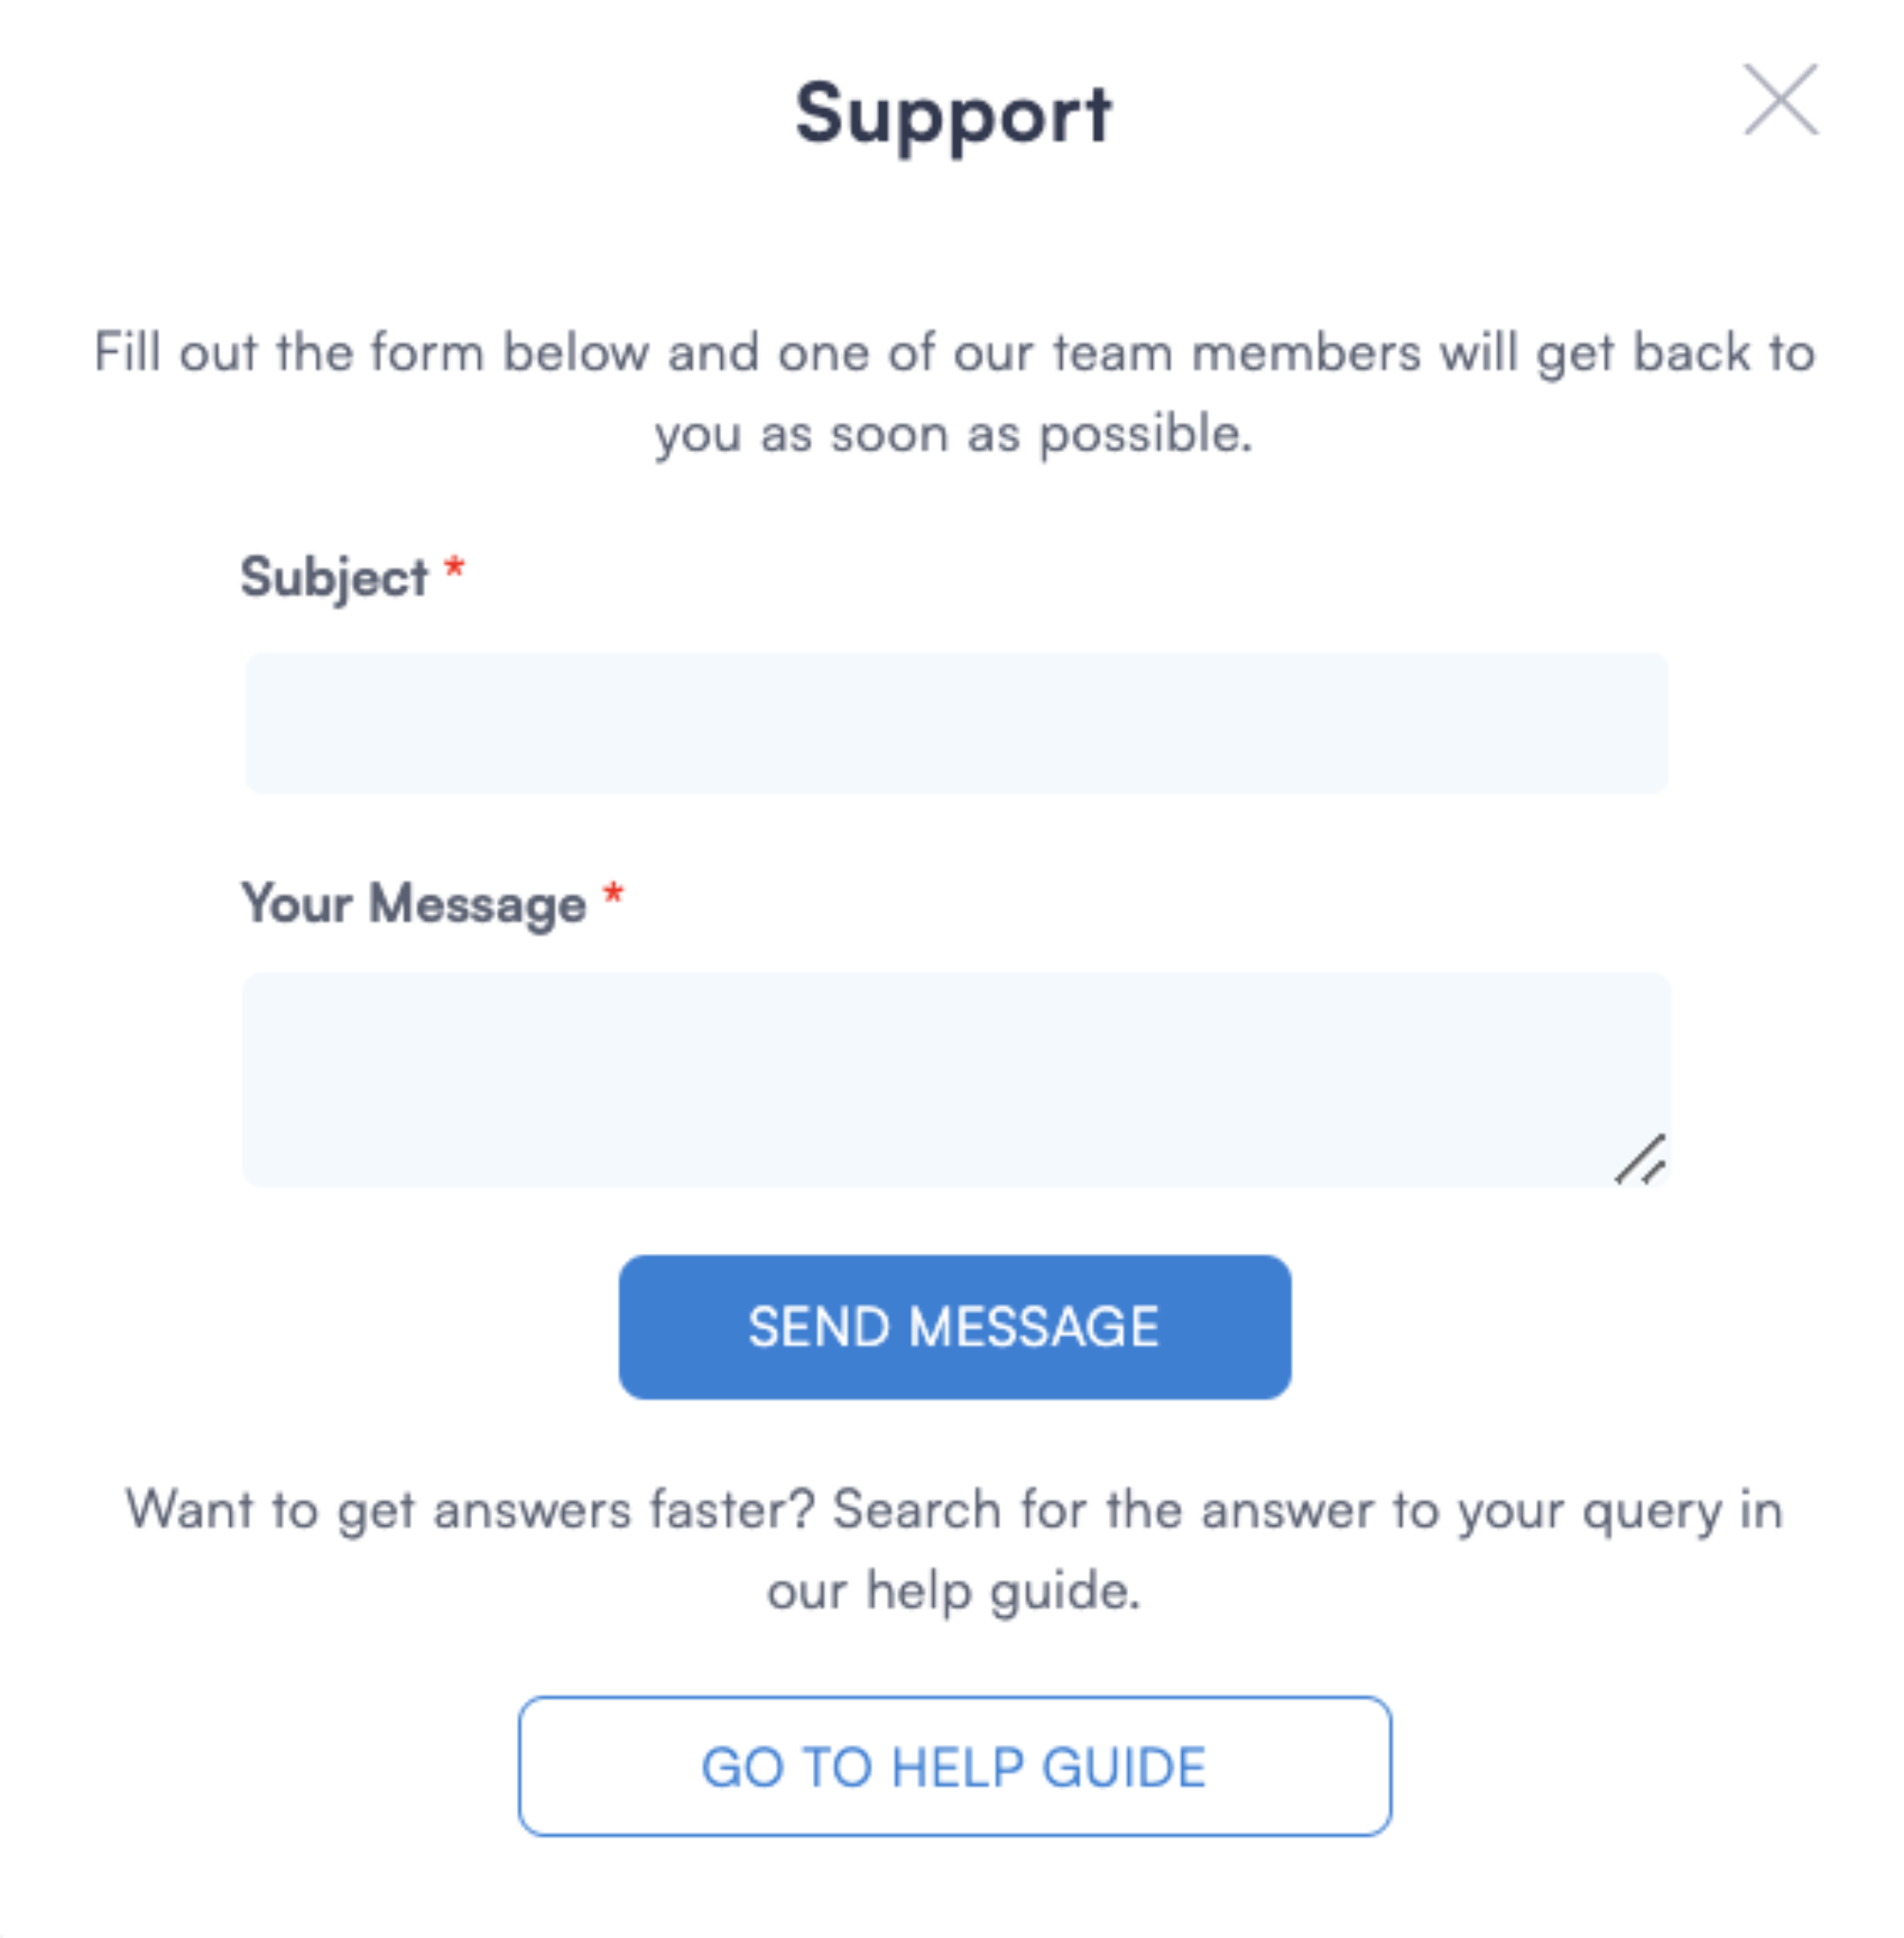1904x1938 pixels.
Task: Click the SEND MESSAGE button
Action: tap(955, 1327)
